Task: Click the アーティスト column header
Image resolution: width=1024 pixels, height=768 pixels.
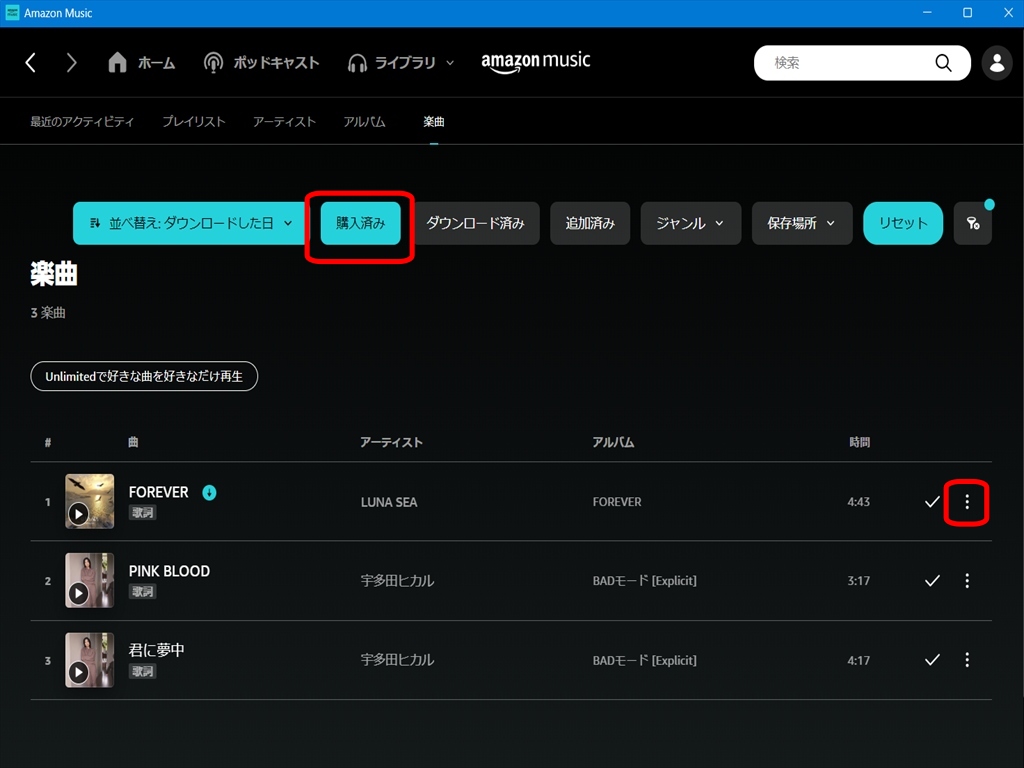Action: pos(391,442)
